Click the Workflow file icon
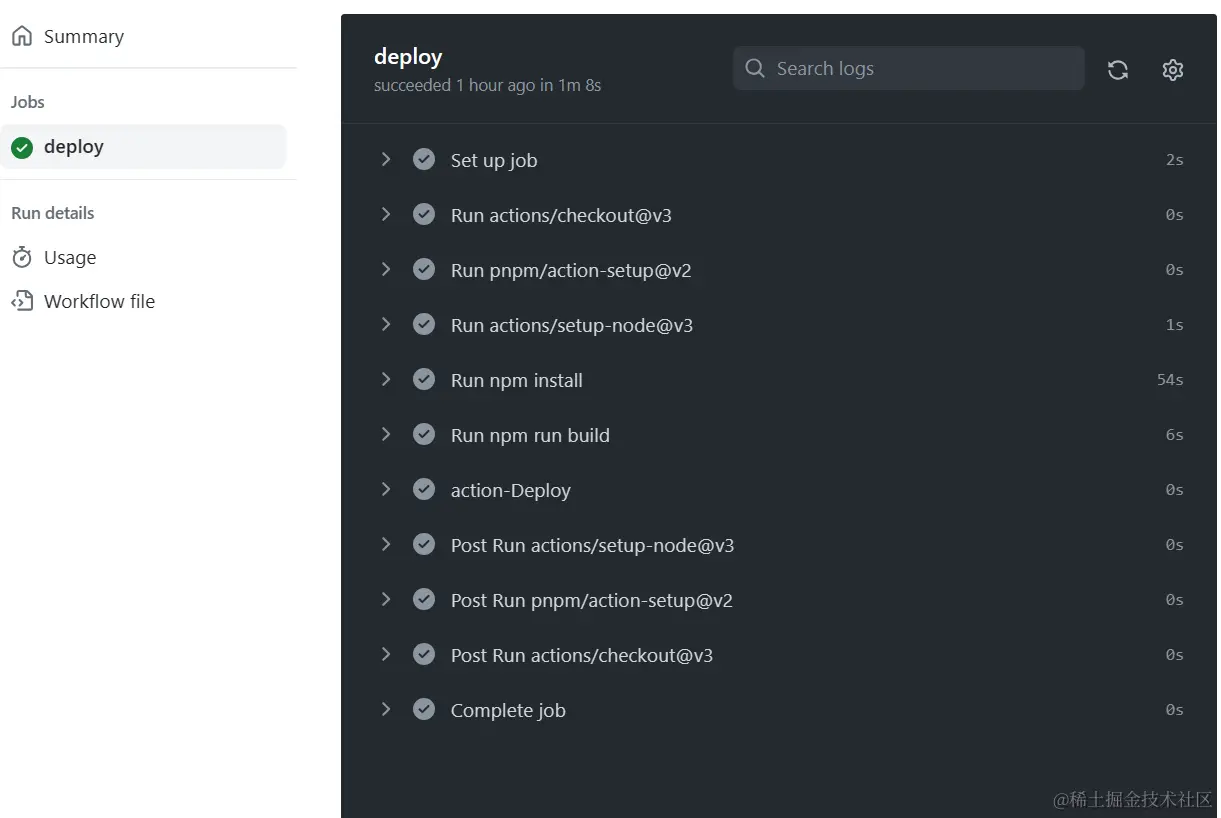 [22, 301]
